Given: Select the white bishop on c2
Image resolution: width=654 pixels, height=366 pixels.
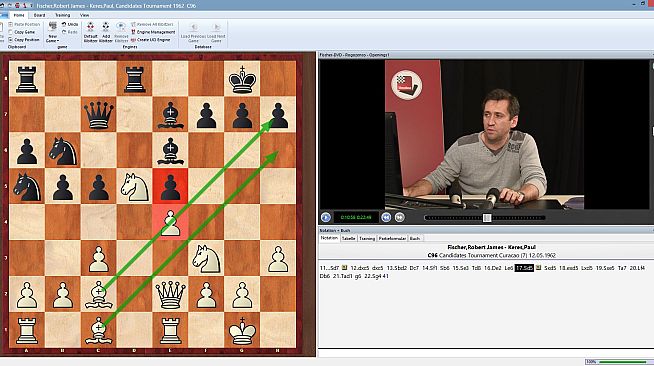Looking at the screenshot, I should [99, 294].
